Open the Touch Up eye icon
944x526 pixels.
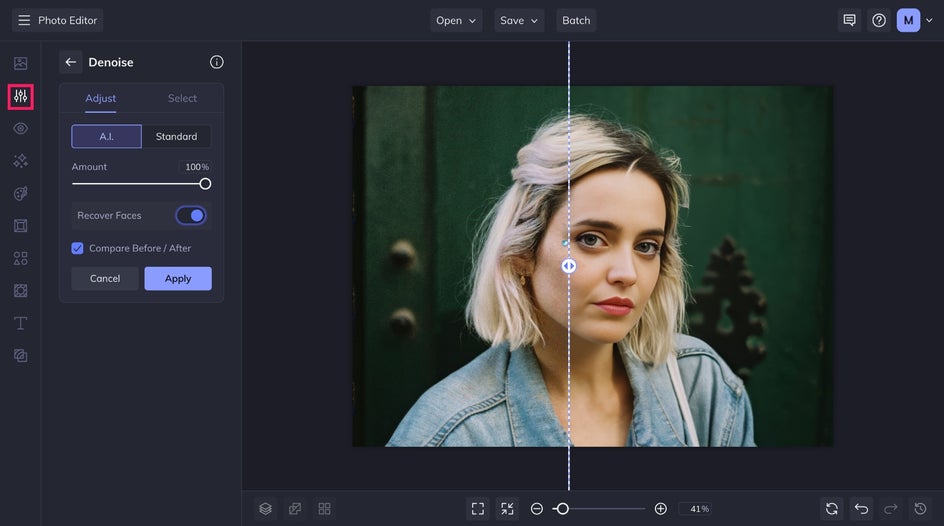click(20, 129)
